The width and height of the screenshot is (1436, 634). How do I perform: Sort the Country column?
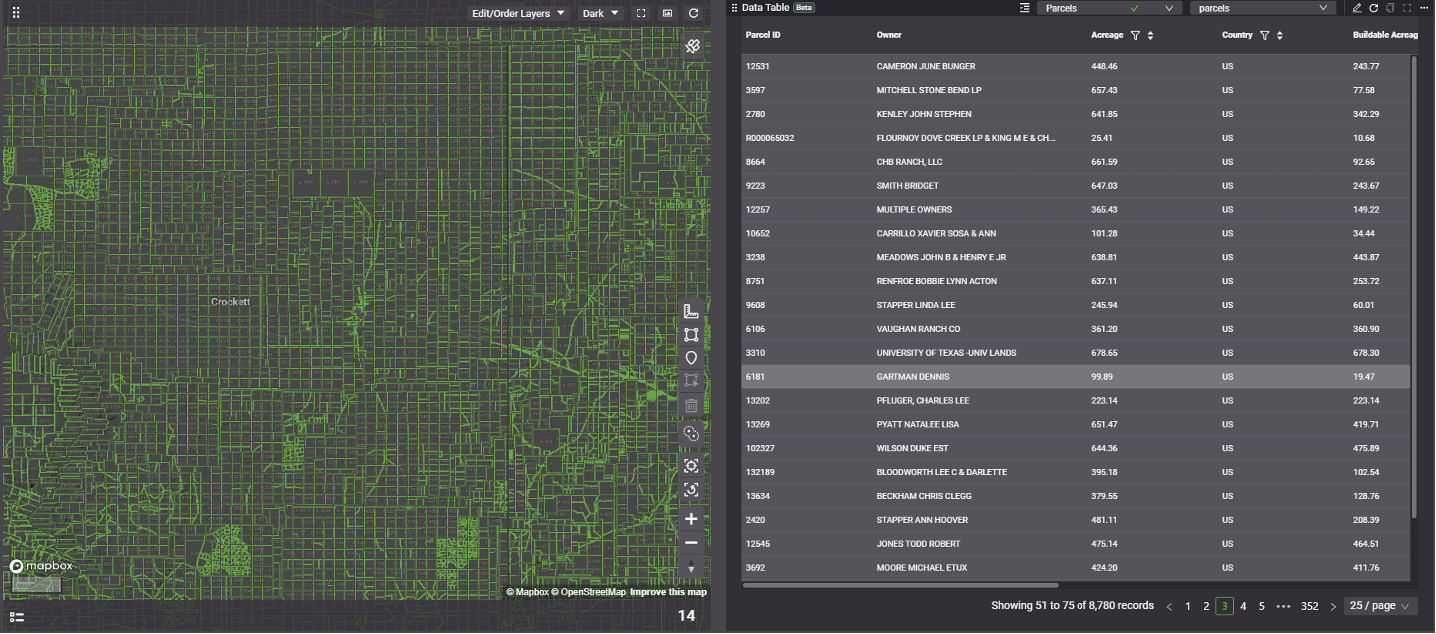(x=1280, y=35)
